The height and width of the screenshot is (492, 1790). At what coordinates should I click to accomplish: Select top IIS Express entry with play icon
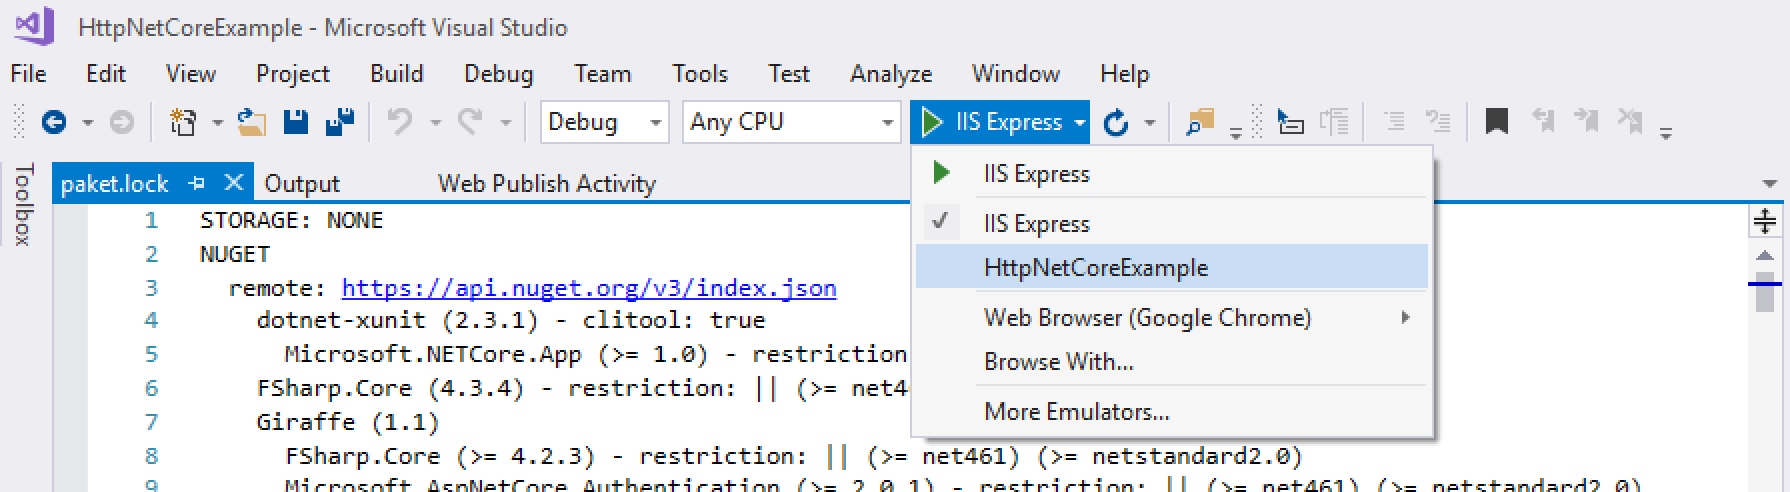pos(1172,173)
